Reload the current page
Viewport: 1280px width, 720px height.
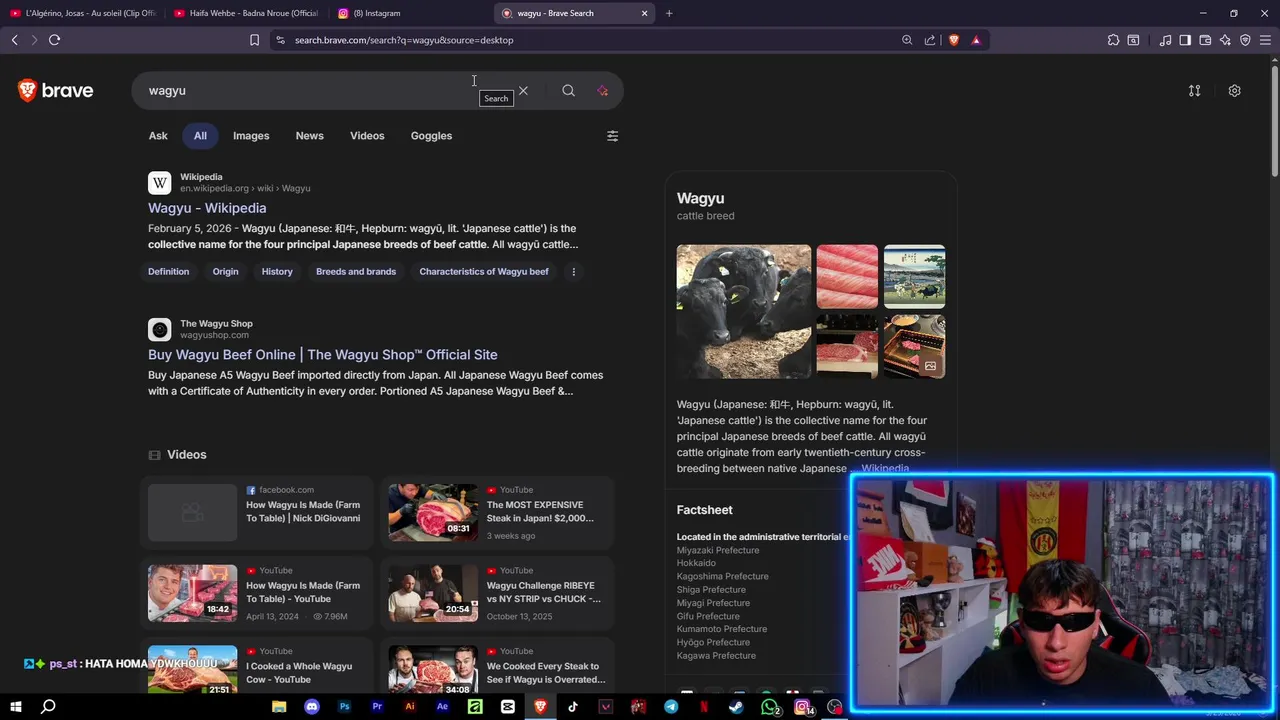tap(54, 40)
